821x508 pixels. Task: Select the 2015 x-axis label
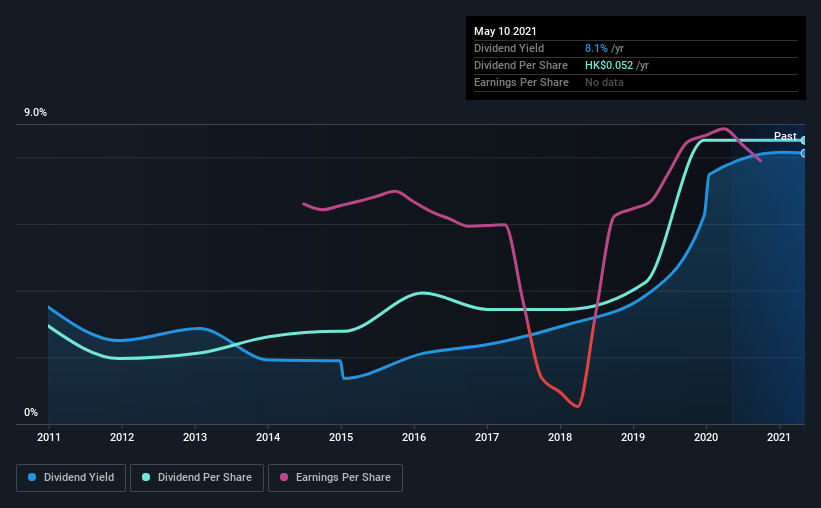point(341,437)
